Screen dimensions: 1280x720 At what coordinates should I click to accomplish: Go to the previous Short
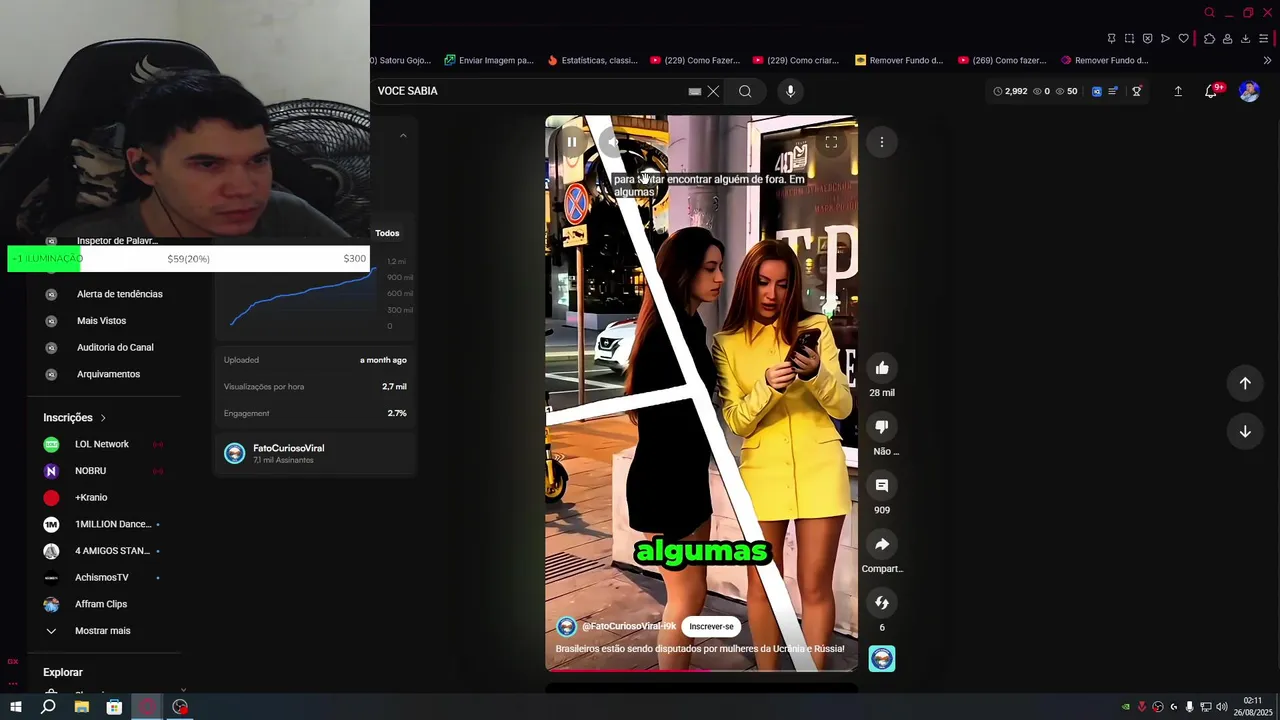coord(1245,383)
